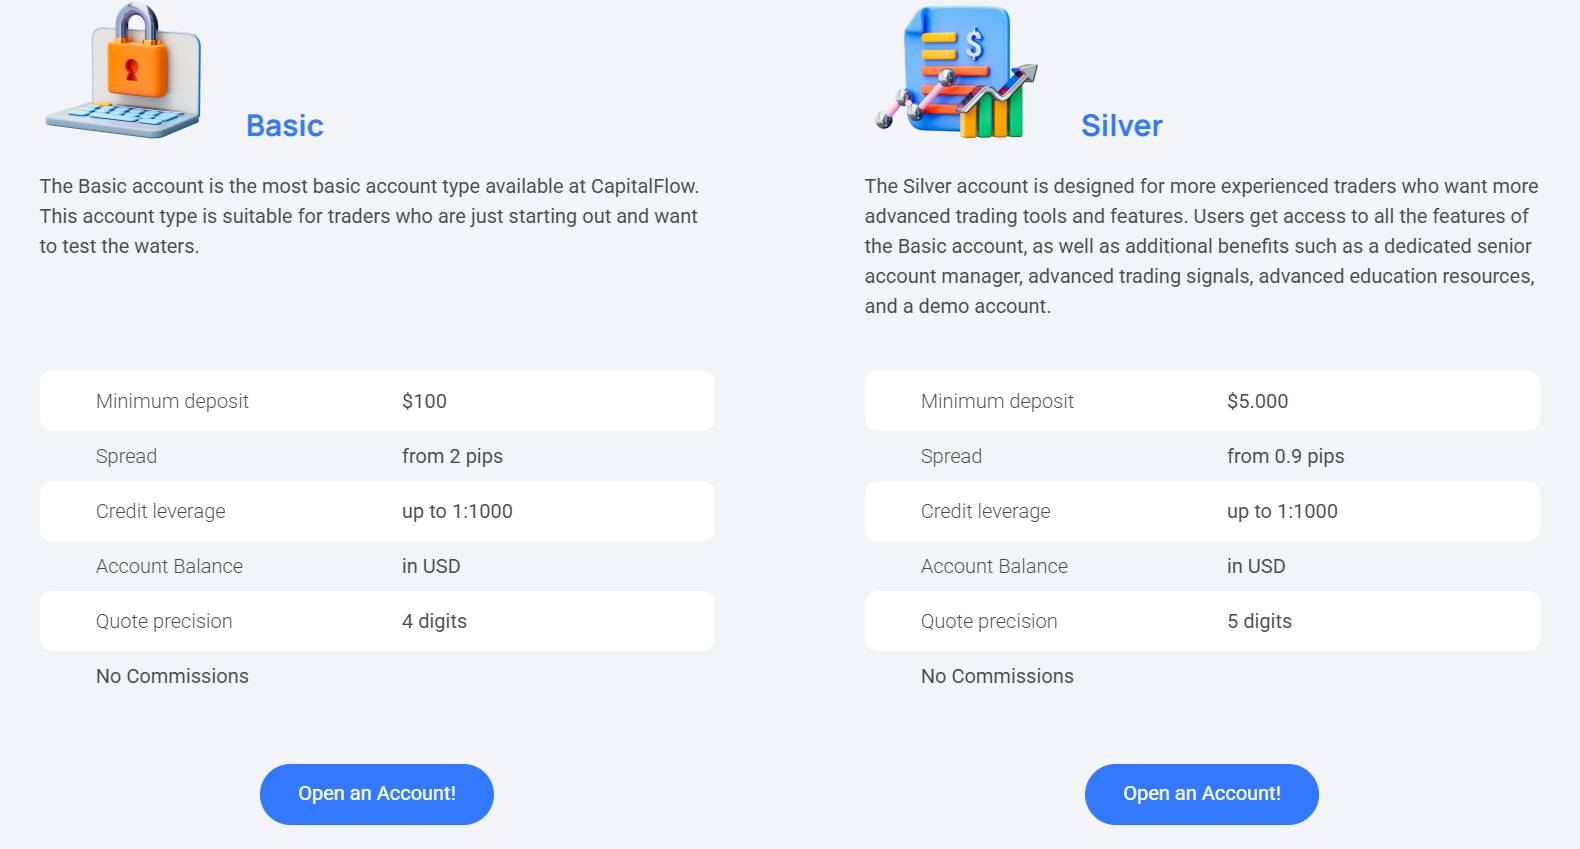Screen dimensions: 1580x849
Task: Click the blue keyboard in the Basic illustration
Action: [120, 120]
